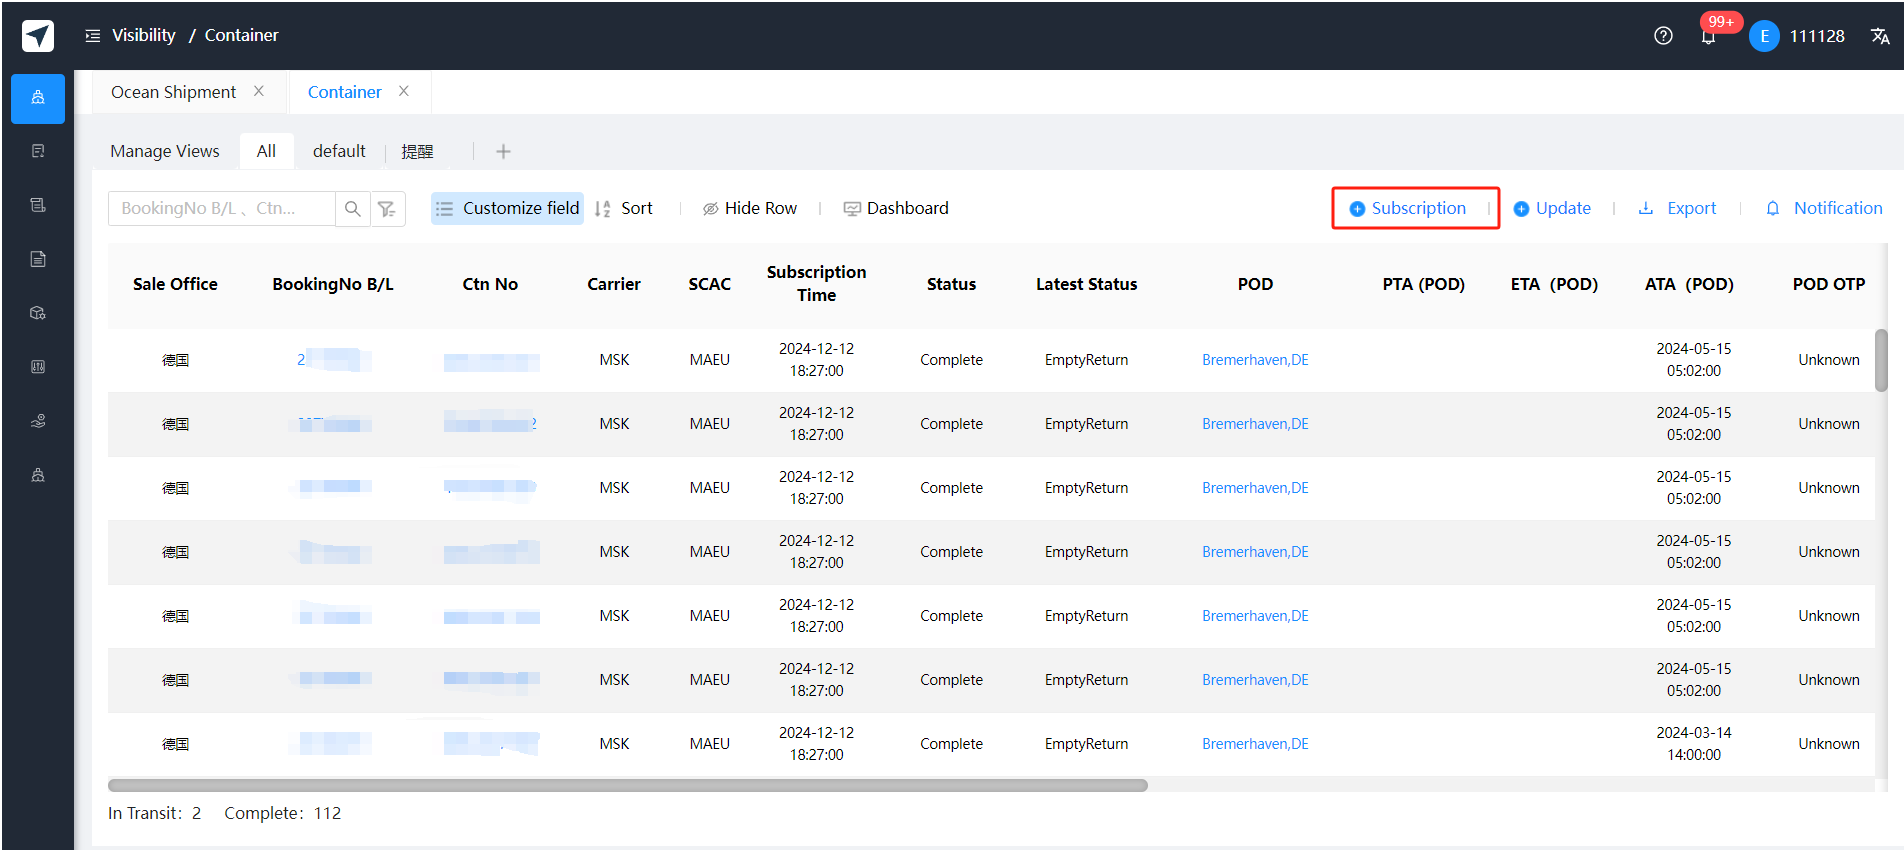Open notifications bell with 99+ badge

pos(1709,36)
